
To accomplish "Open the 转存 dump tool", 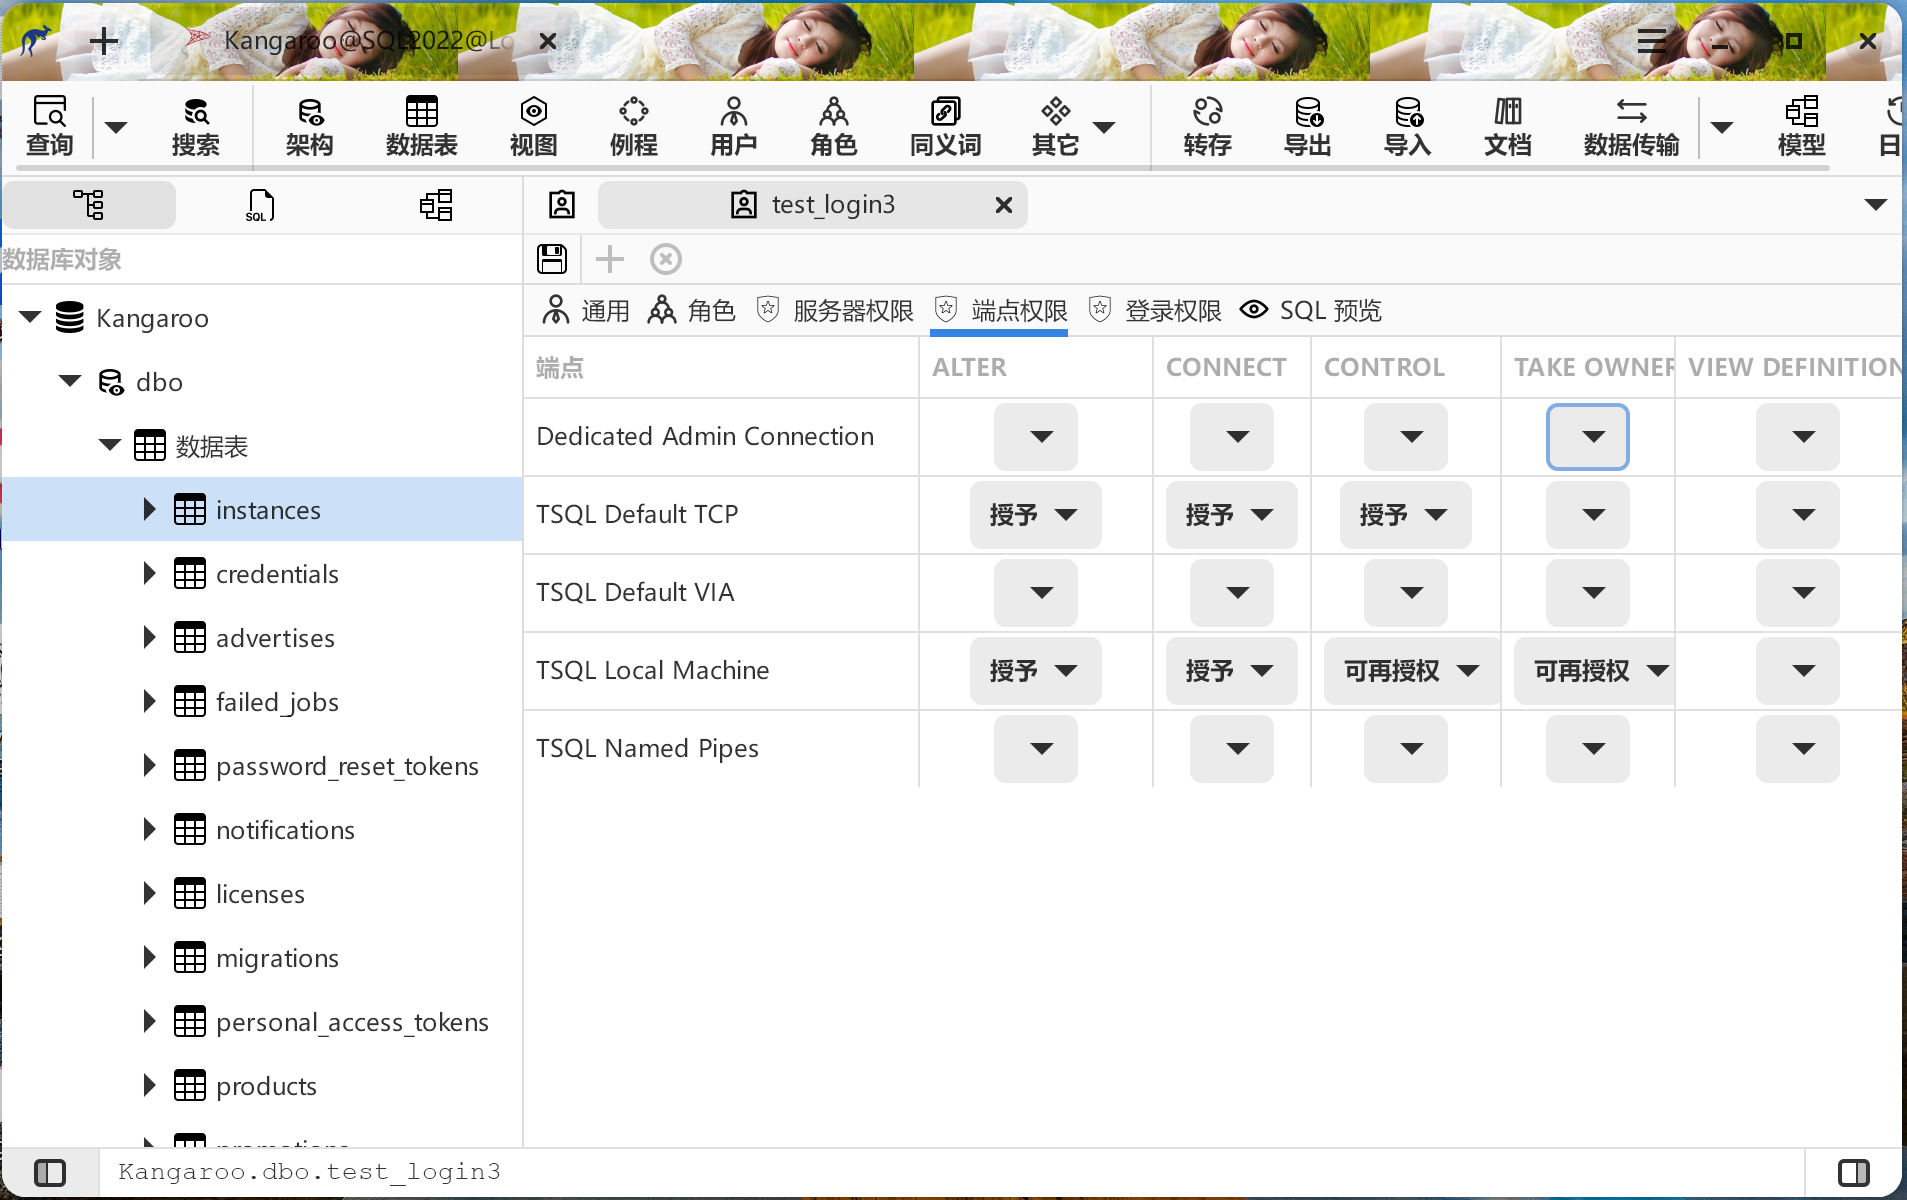I will tap(1207, 126).
